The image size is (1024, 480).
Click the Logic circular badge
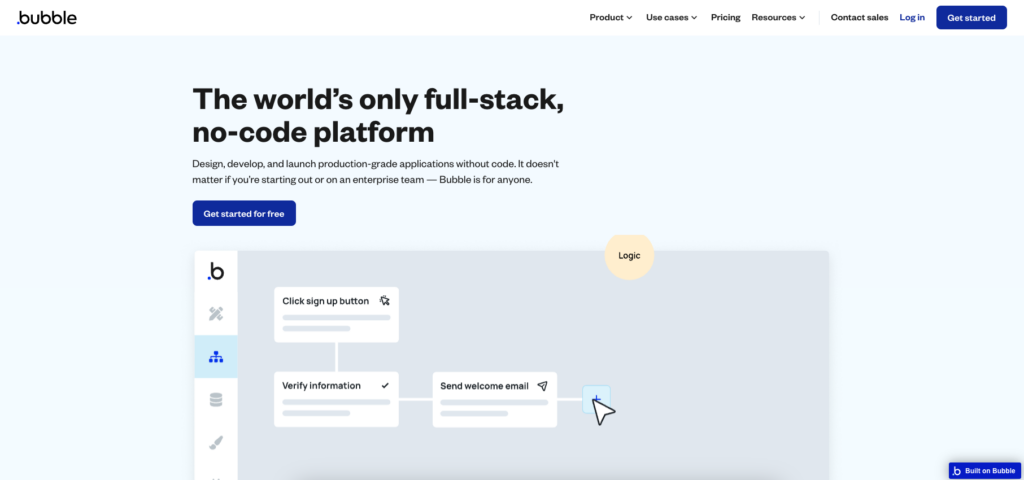pos(630,256)
